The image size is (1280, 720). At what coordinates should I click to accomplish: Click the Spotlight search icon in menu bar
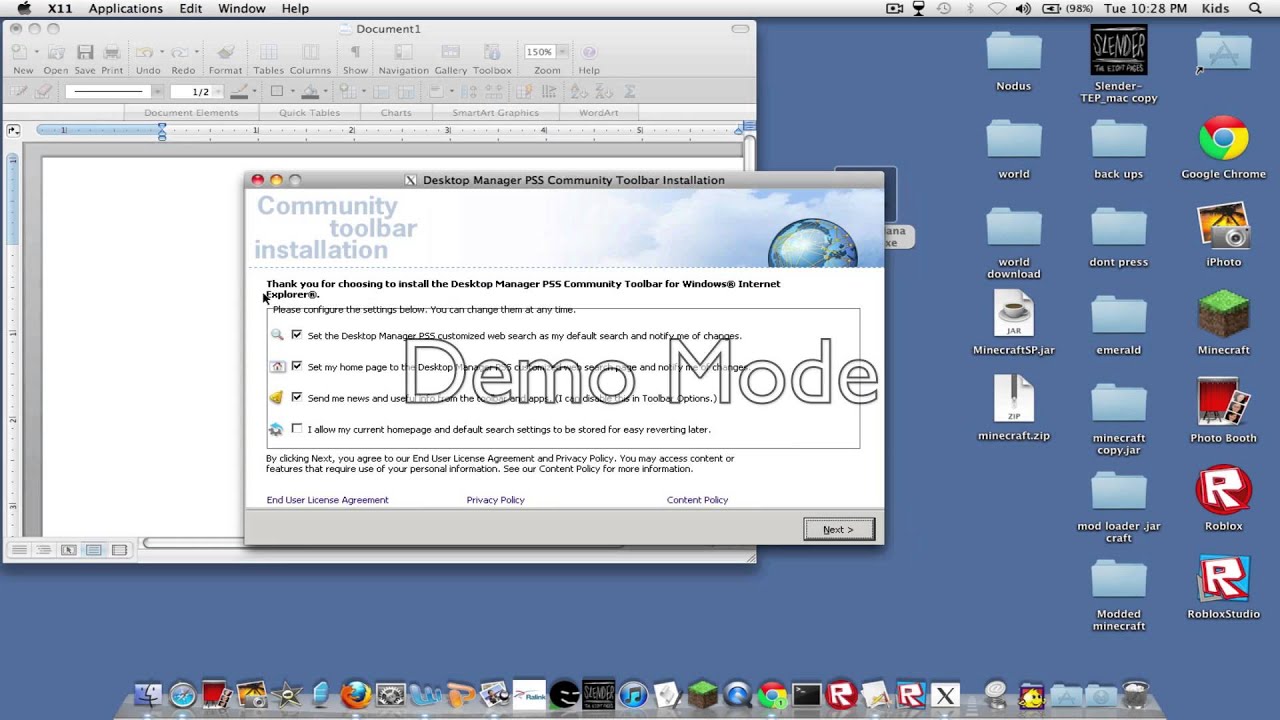point(1255,8)
